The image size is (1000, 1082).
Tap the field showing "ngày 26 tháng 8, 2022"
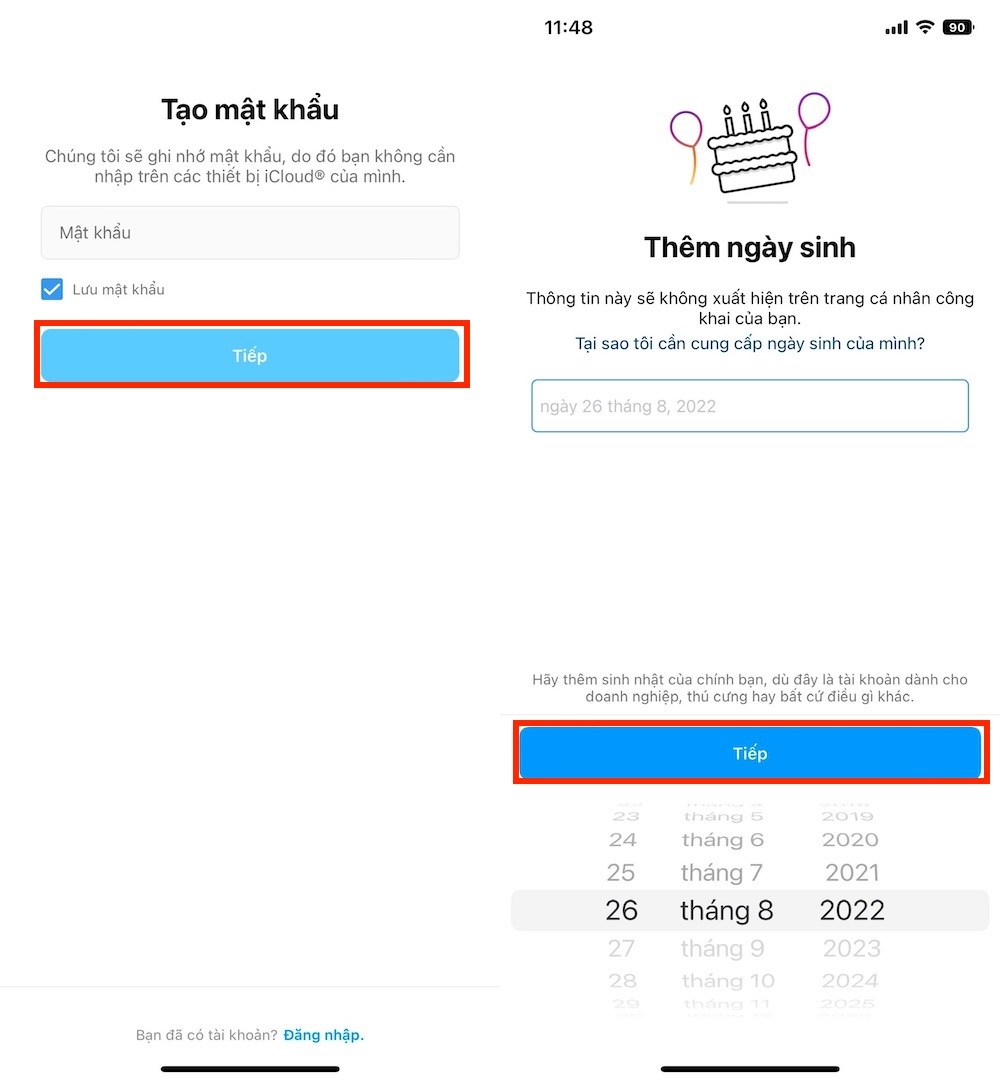[749, 406]
